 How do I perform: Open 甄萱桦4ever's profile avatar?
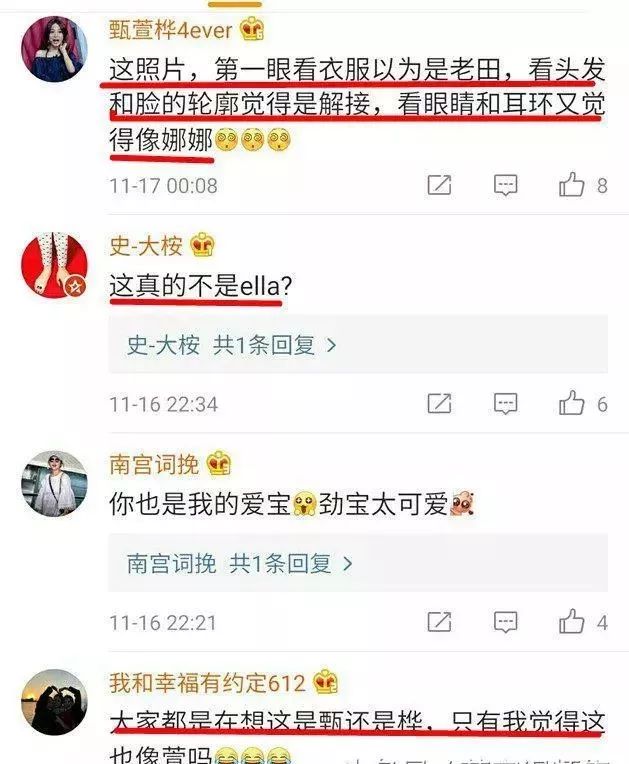click(x=54, y=48)
